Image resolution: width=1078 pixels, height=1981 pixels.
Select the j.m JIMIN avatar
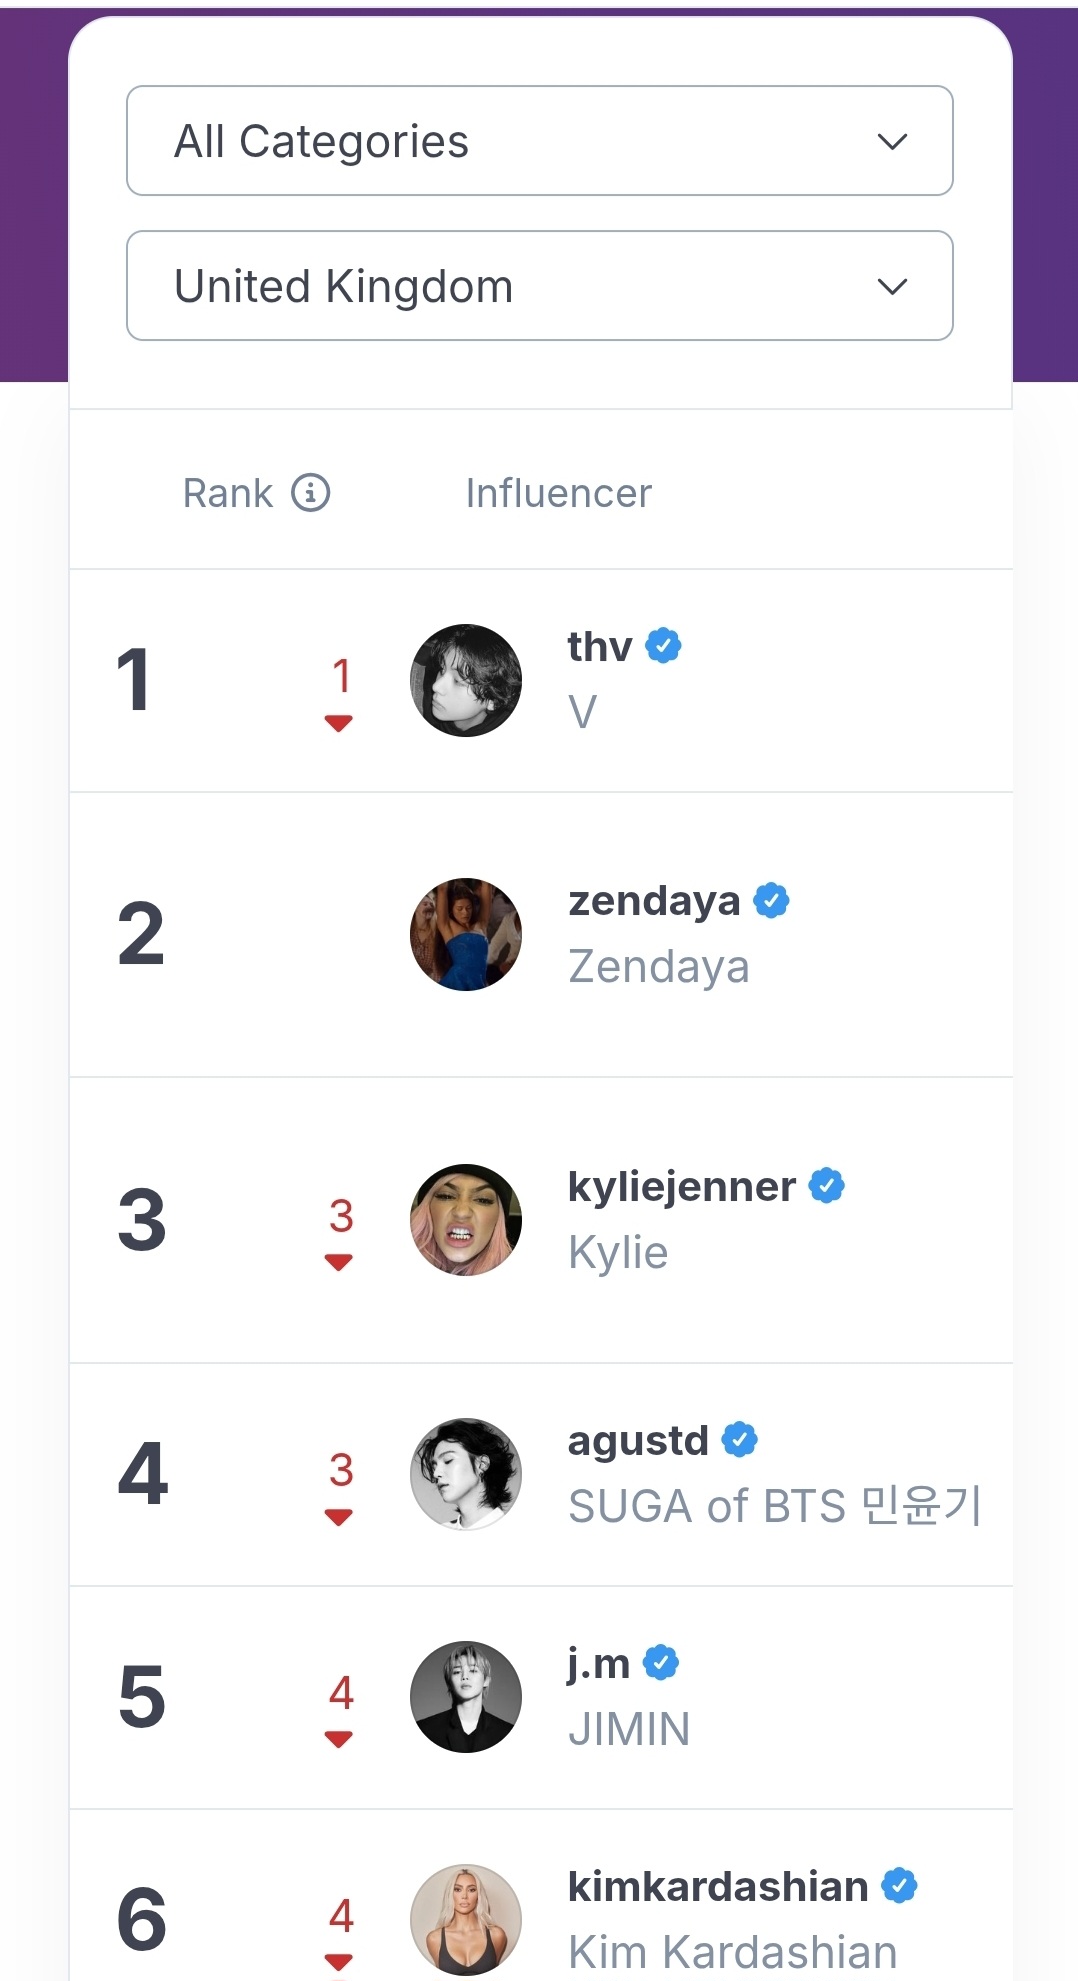coord(466,1696)
